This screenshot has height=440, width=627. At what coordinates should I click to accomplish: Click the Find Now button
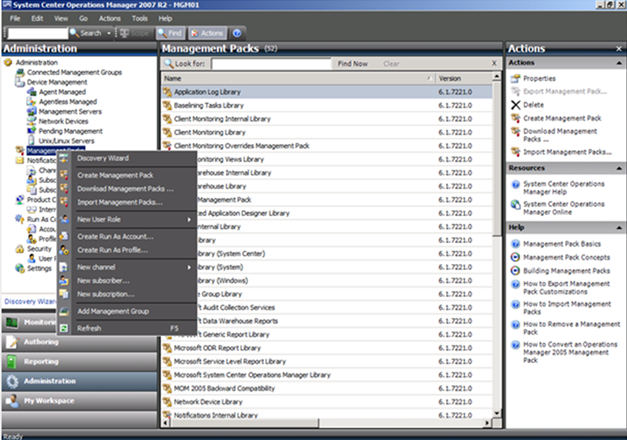tap(353, 64)
